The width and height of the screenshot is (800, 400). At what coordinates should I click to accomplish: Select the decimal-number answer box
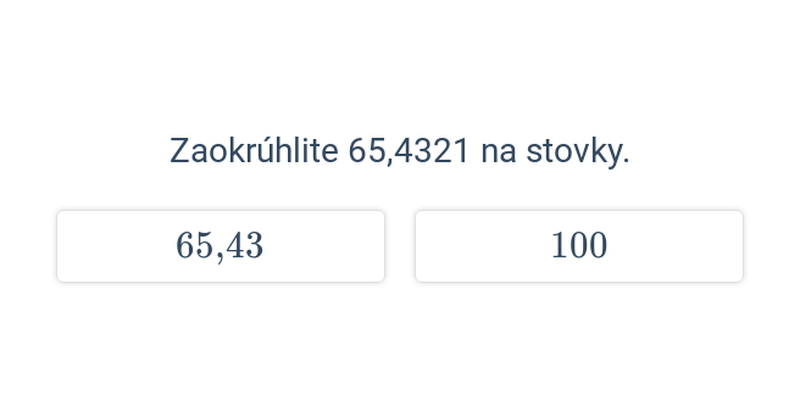pyautogui.click(x=220, y=246)
